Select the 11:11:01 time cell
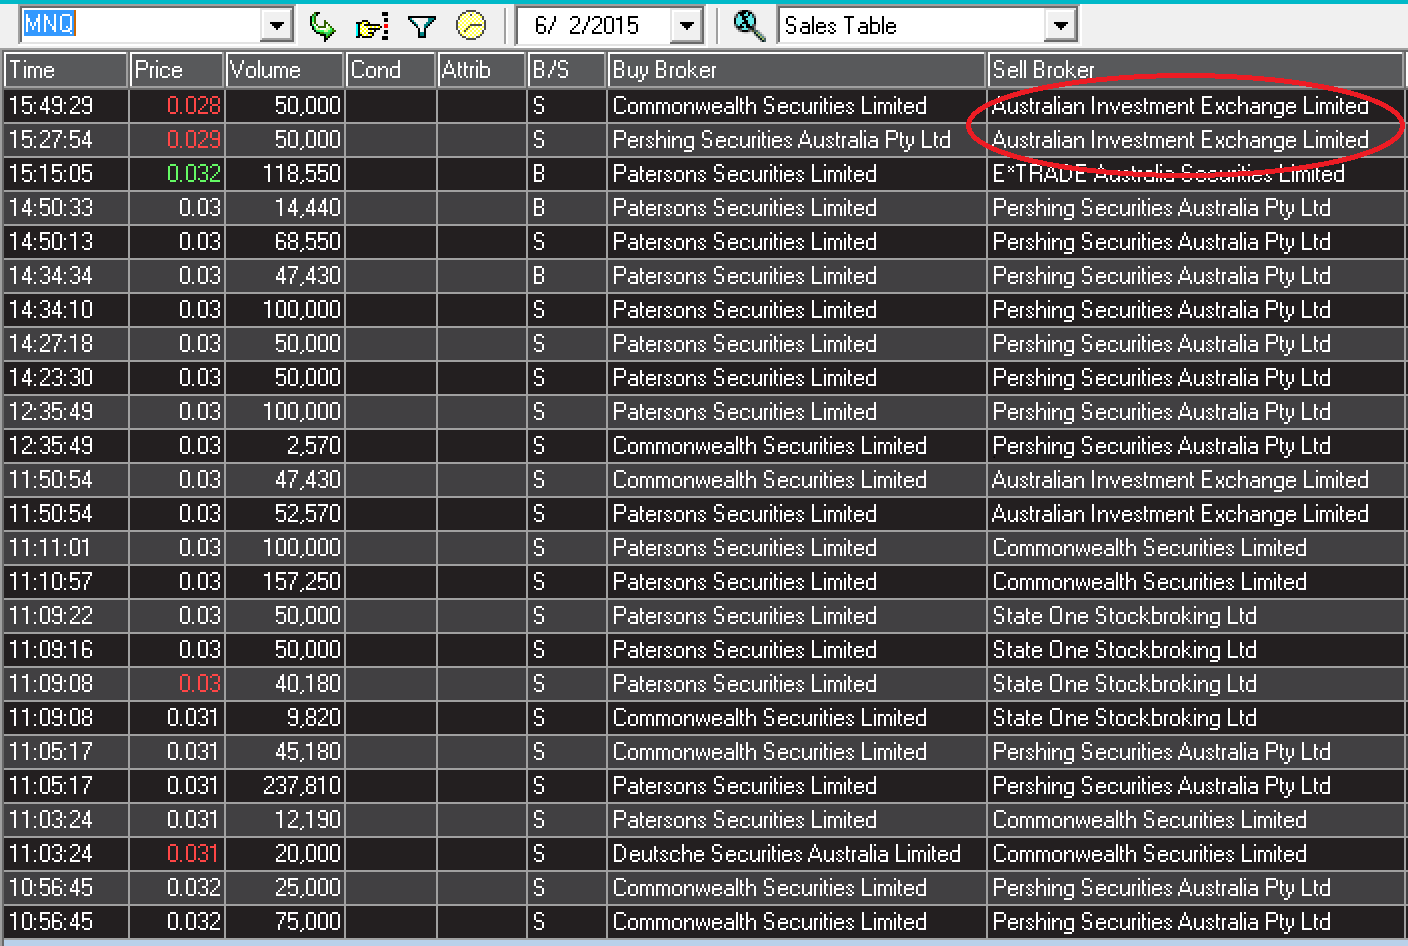The width and height of the screenshot is (1408, 946). [x=66, y=548]
